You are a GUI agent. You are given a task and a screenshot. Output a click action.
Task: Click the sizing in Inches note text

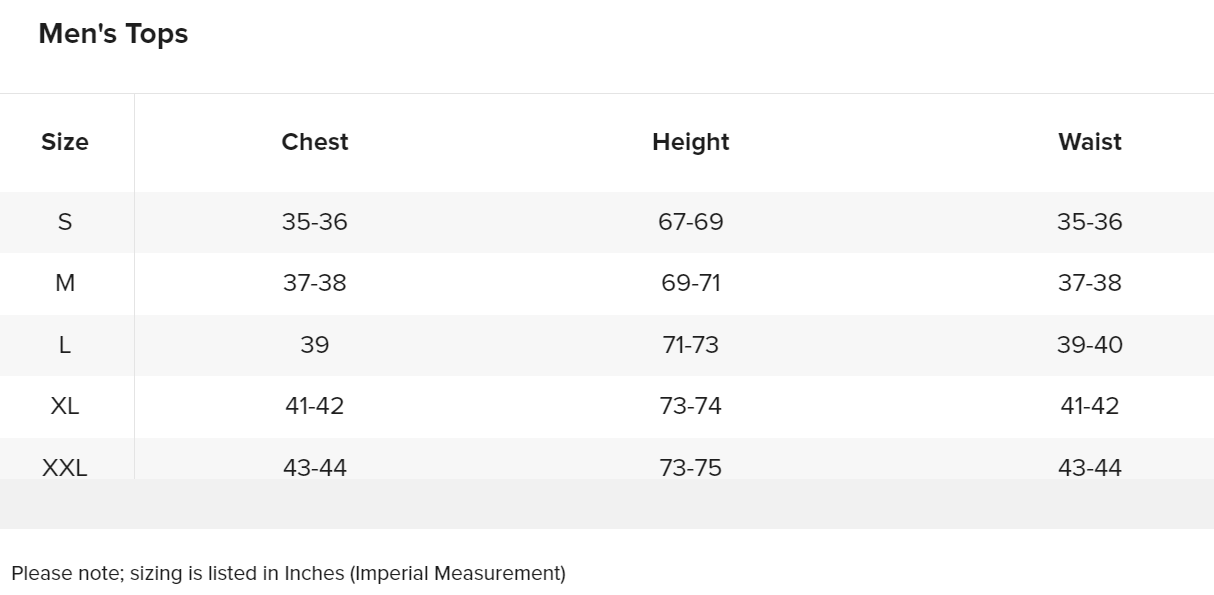point(288,574)
